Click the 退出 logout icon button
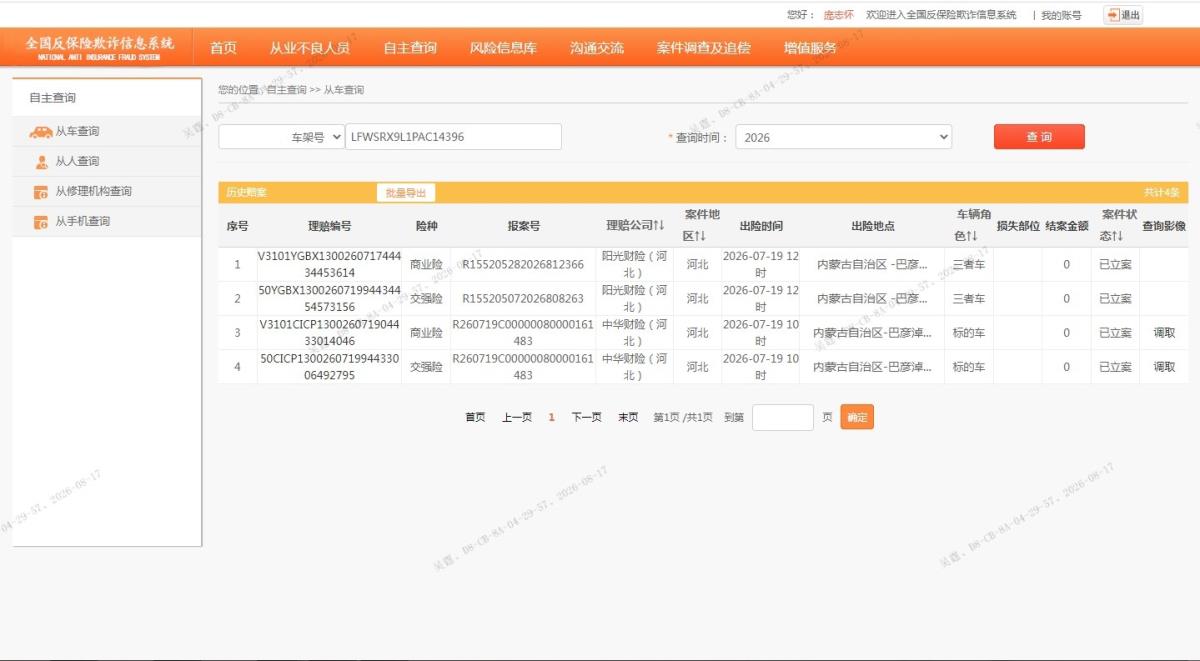The width and height of the screenshot is (1200, 661). (x=1123, y=15)
